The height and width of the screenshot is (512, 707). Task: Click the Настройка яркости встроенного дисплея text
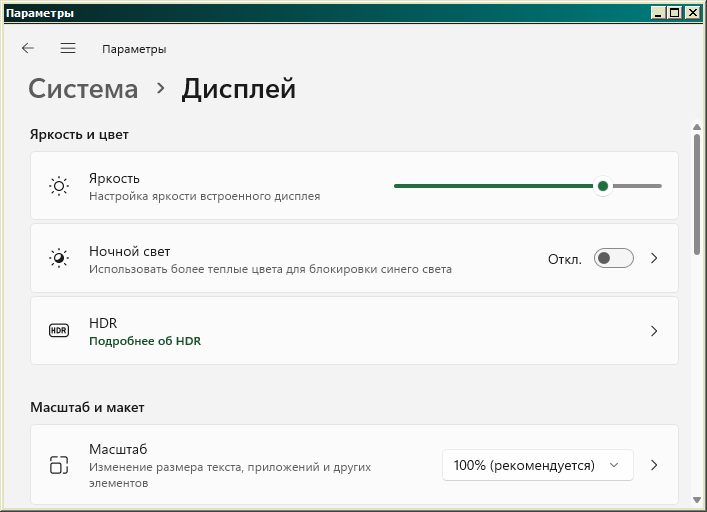pos(204,196)
